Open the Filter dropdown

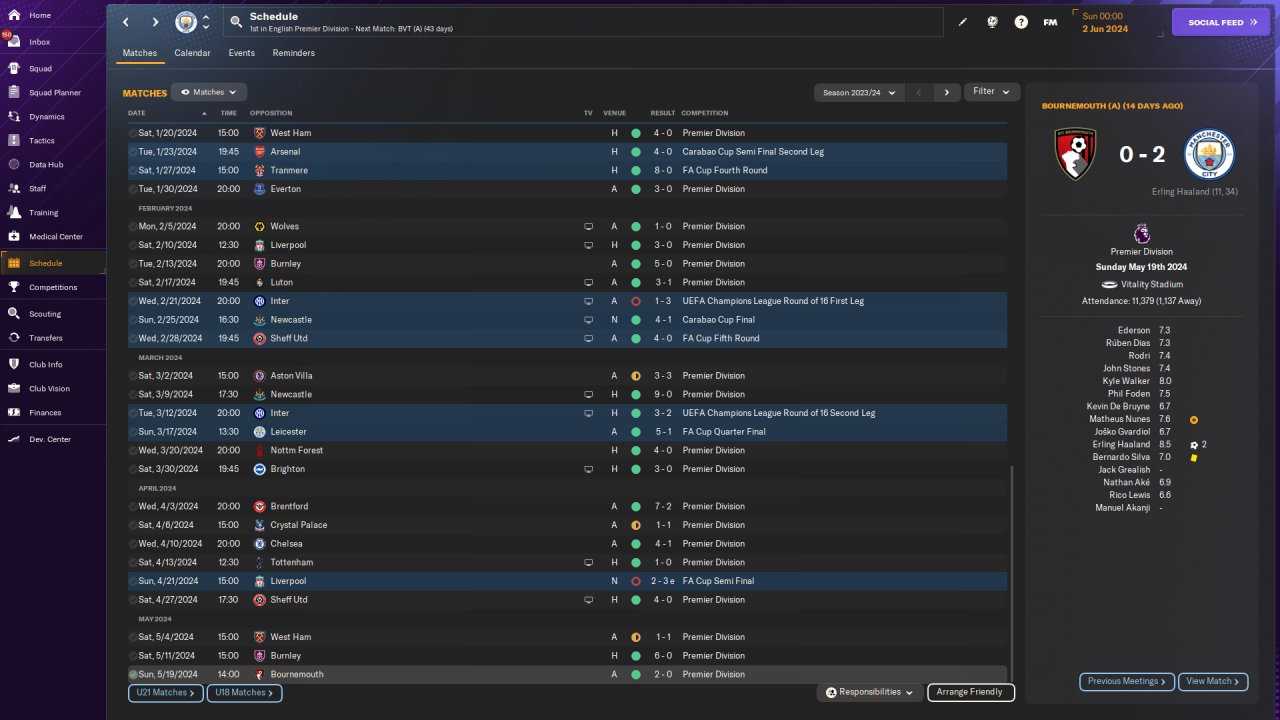click(992, 92)
